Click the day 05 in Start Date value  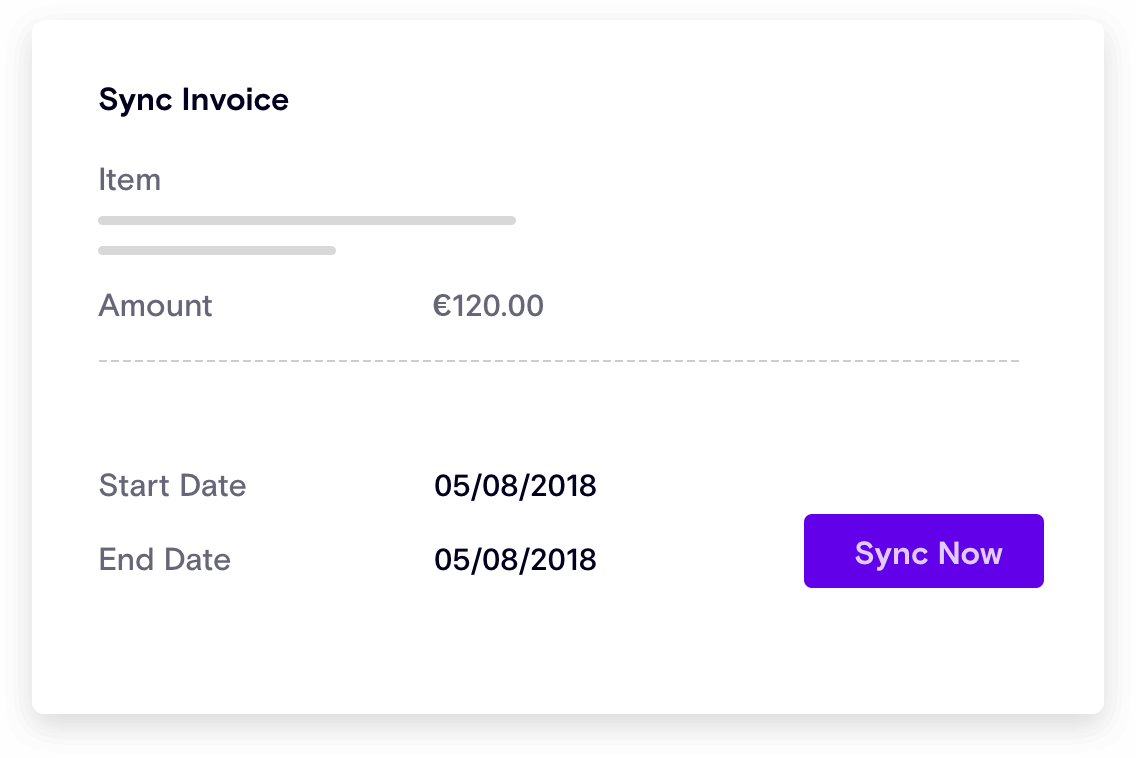(x=450, y=486)
